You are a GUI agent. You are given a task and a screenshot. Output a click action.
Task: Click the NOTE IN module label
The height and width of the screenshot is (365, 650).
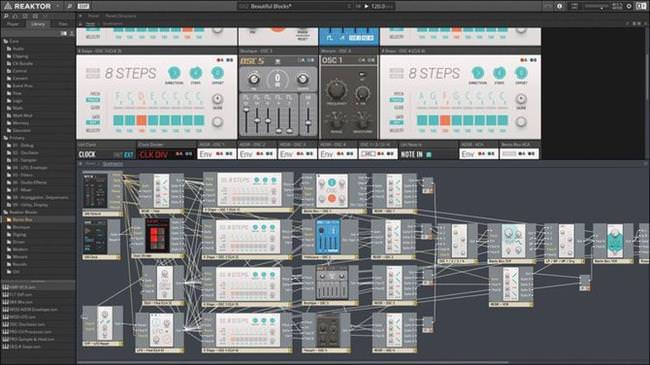click(x=412, y=154)
